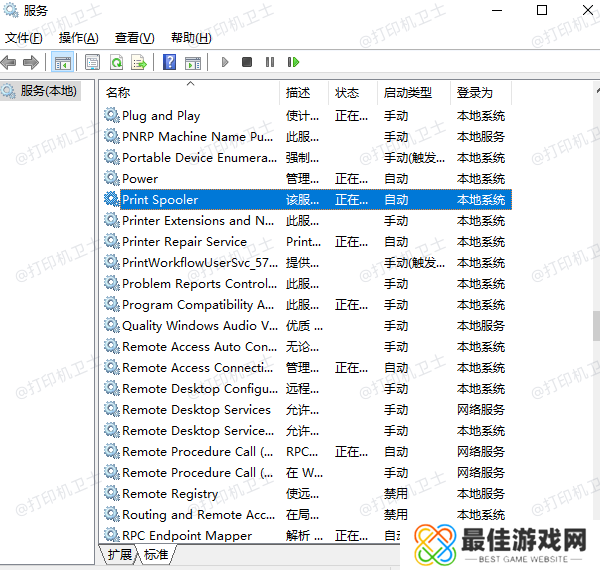Switch to the 扩展 tab
Screen dimensions: 600x570
click(119, 554)
